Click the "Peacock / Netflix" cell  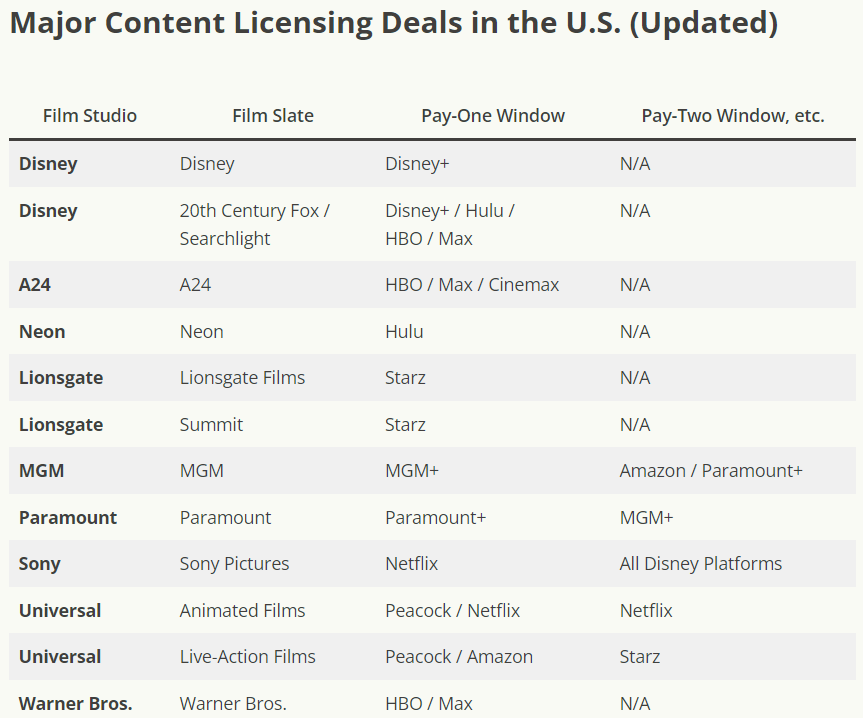tap(452, 611)
